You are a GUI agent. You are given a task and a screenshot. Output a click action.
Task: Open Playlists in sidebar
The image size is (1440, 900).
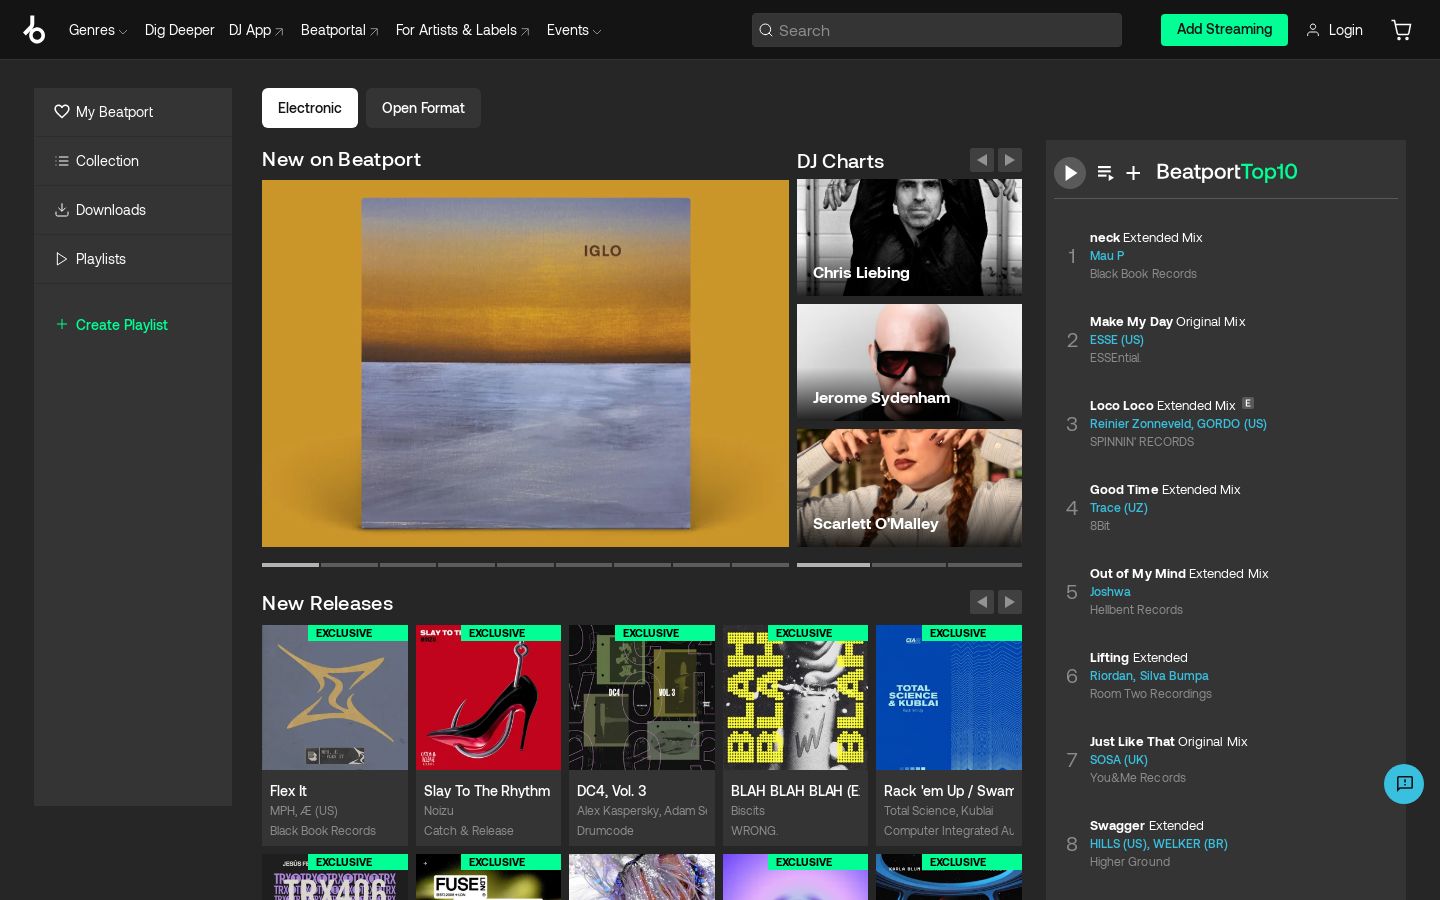click(x=133, y=259)
